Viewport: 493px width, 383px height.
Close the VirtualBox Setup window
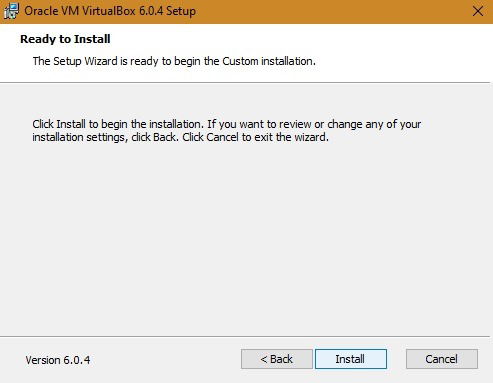pos(478,11)
